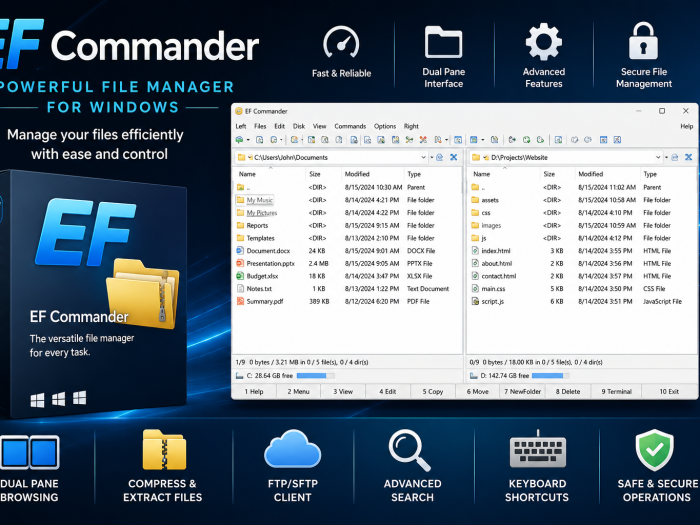Click the green-arrow export icon before the refresh icon
700x525 pixels.
512,140
